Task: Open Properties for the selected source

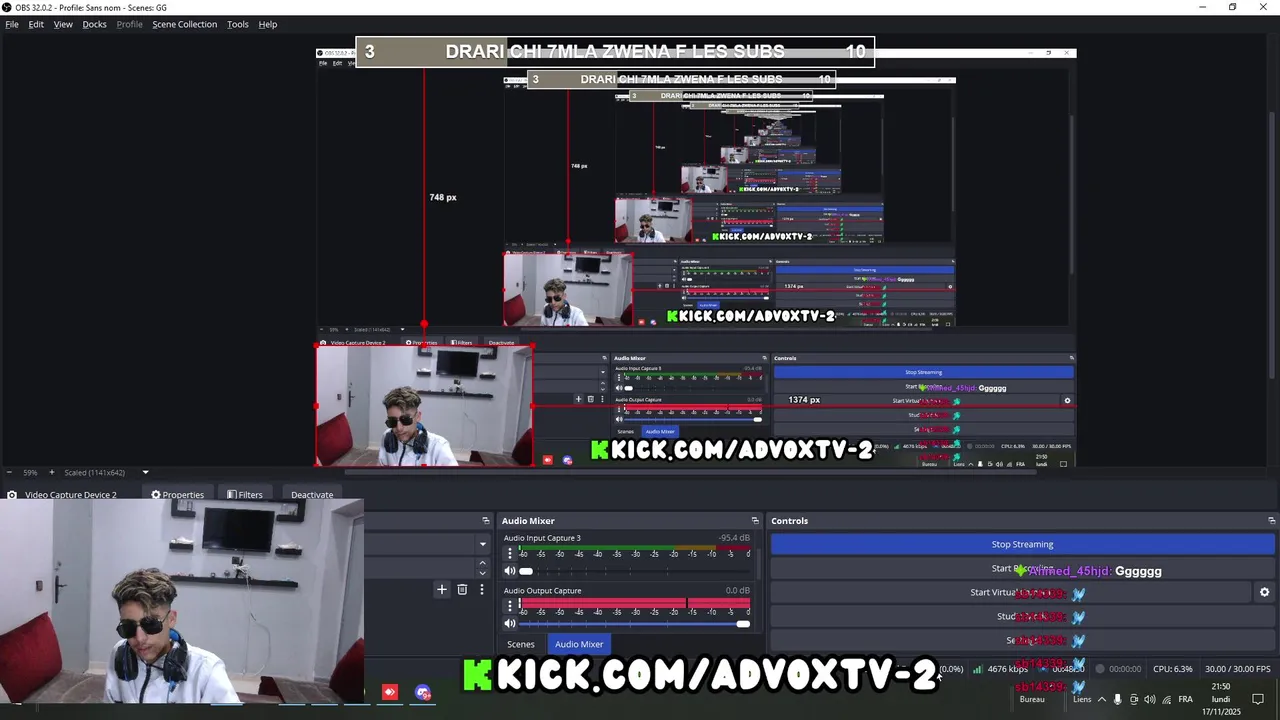Action: (x=178, y=495)
